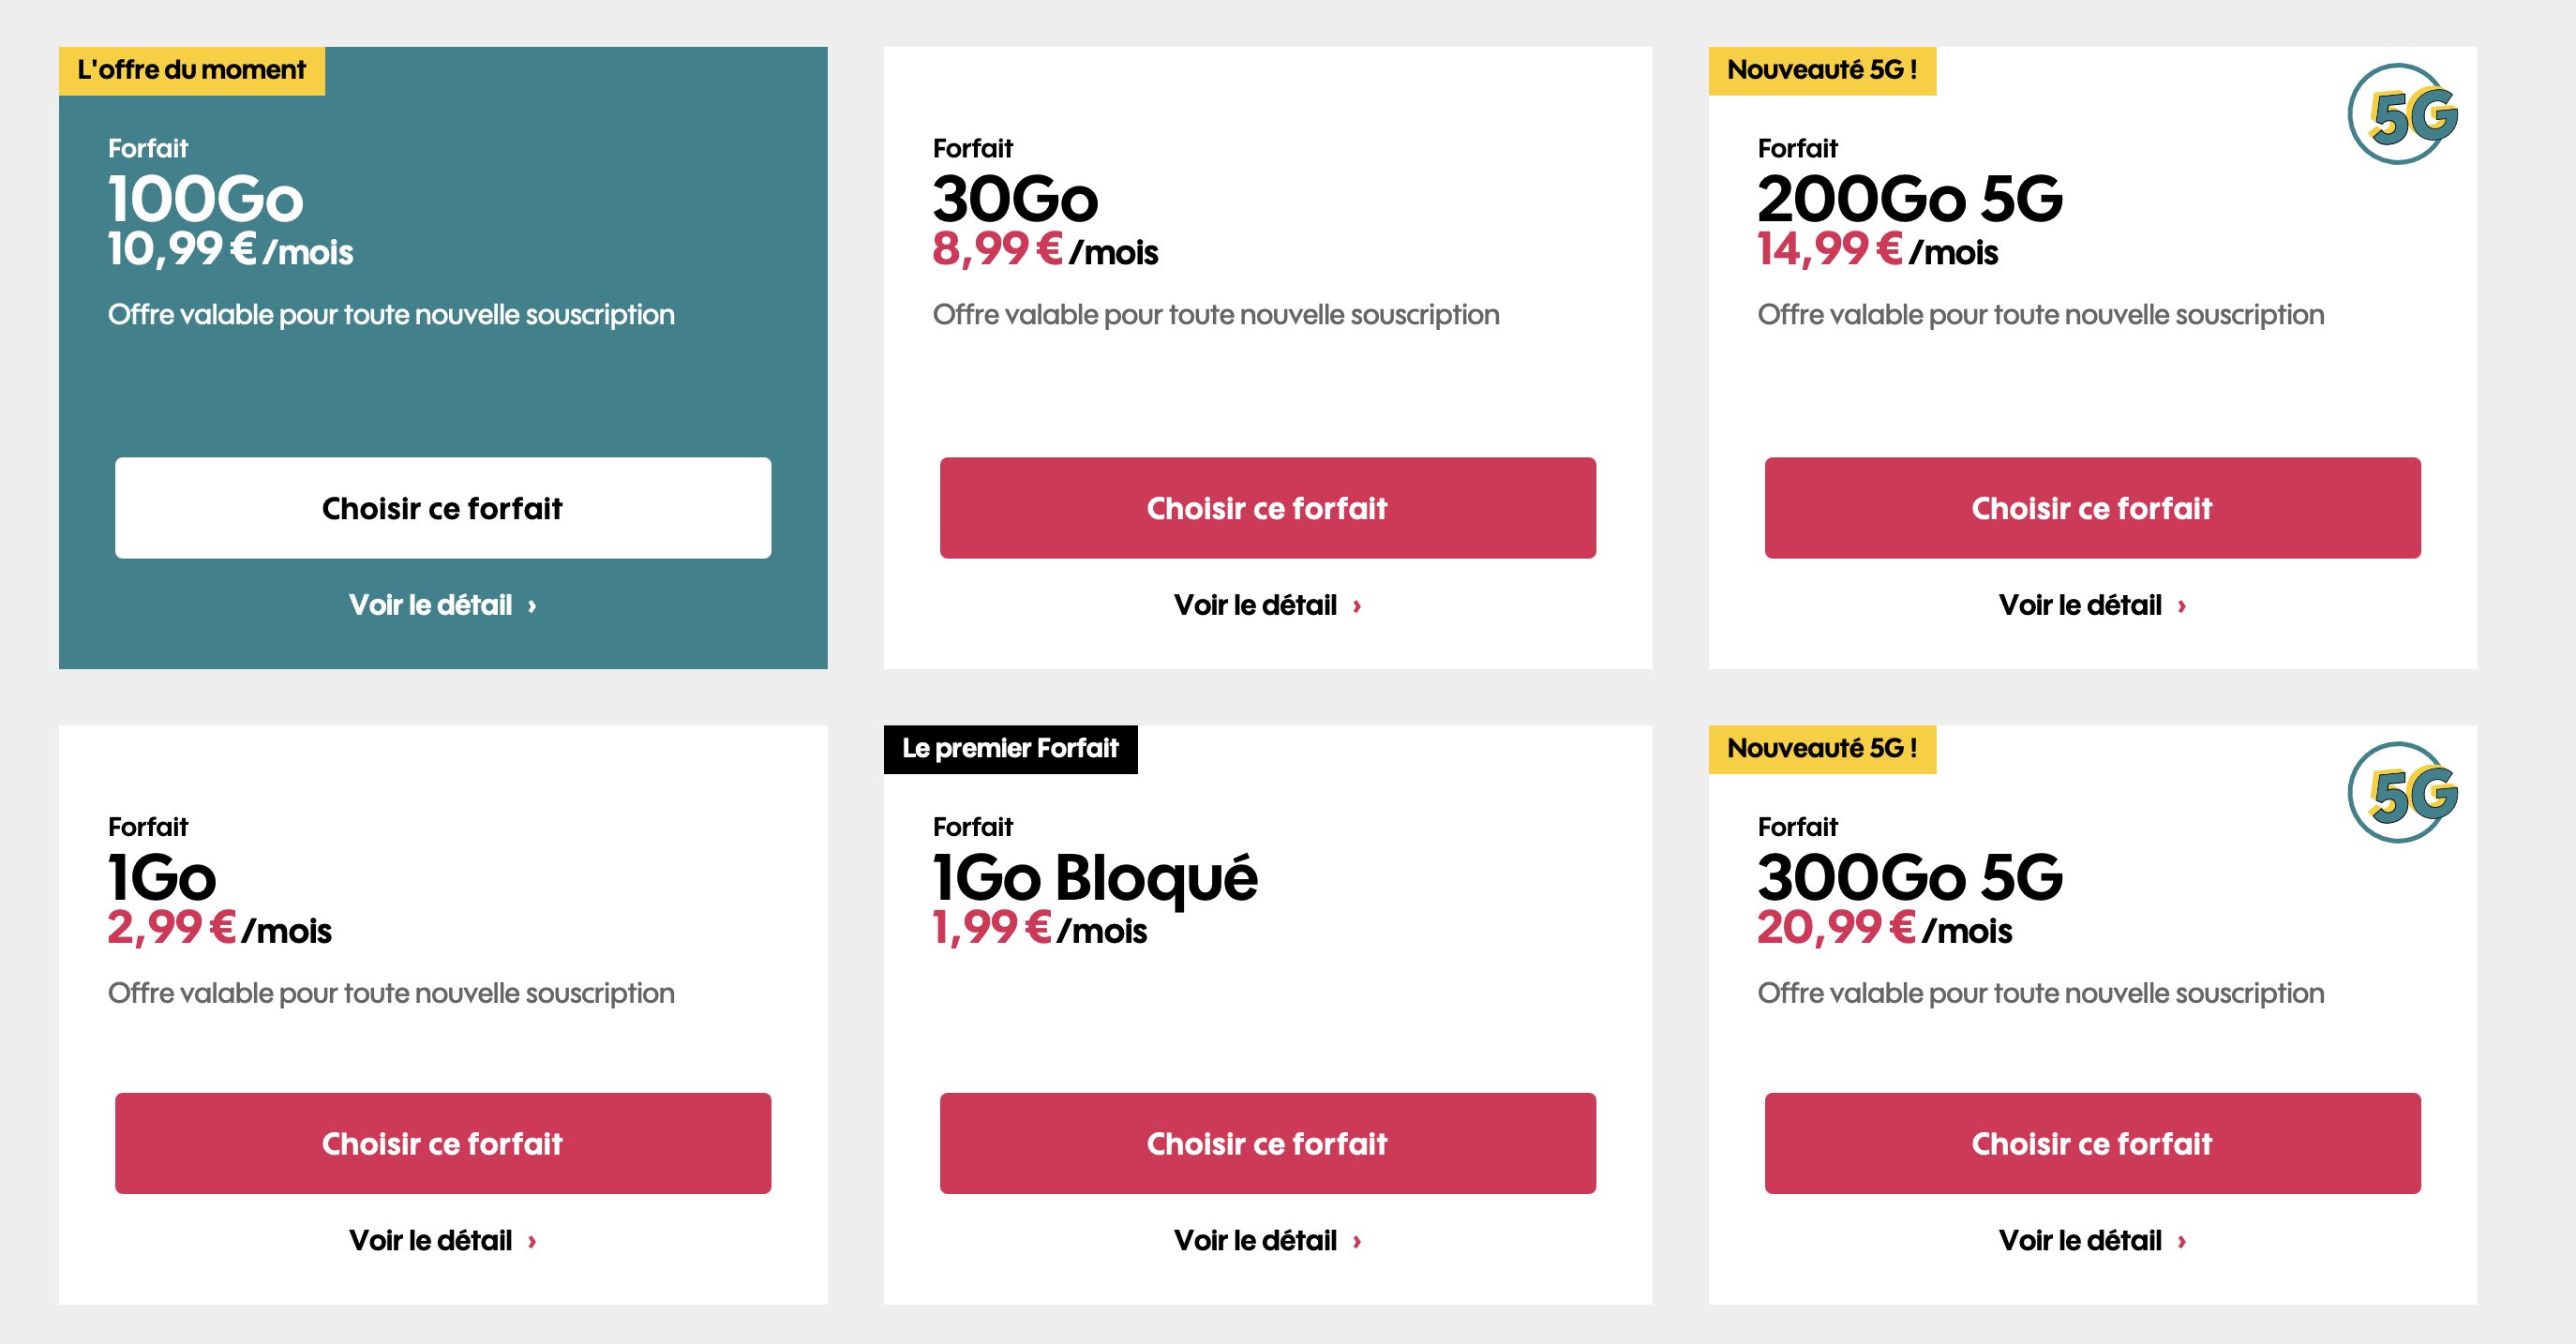The height and width of the screenshot is (1344, 2576).
Task: View Voir le détail for 1Go plan
Action: 443,1240
